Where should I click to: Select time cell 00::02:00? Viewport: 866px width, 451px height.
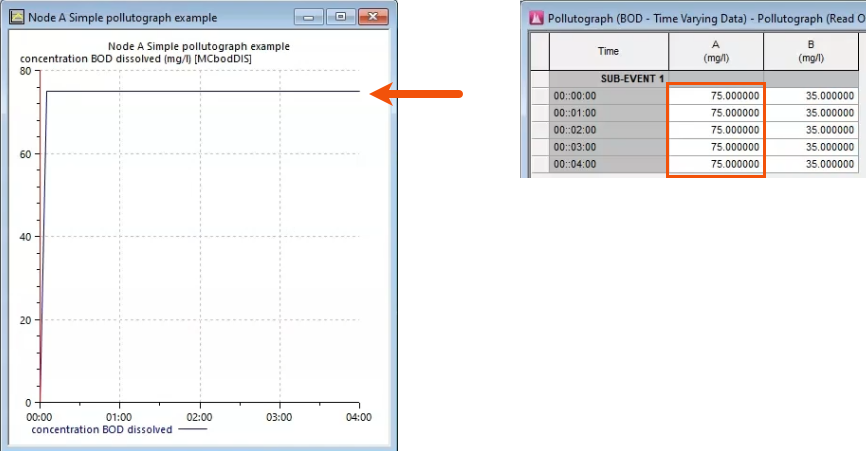click(x=609, y=130)
